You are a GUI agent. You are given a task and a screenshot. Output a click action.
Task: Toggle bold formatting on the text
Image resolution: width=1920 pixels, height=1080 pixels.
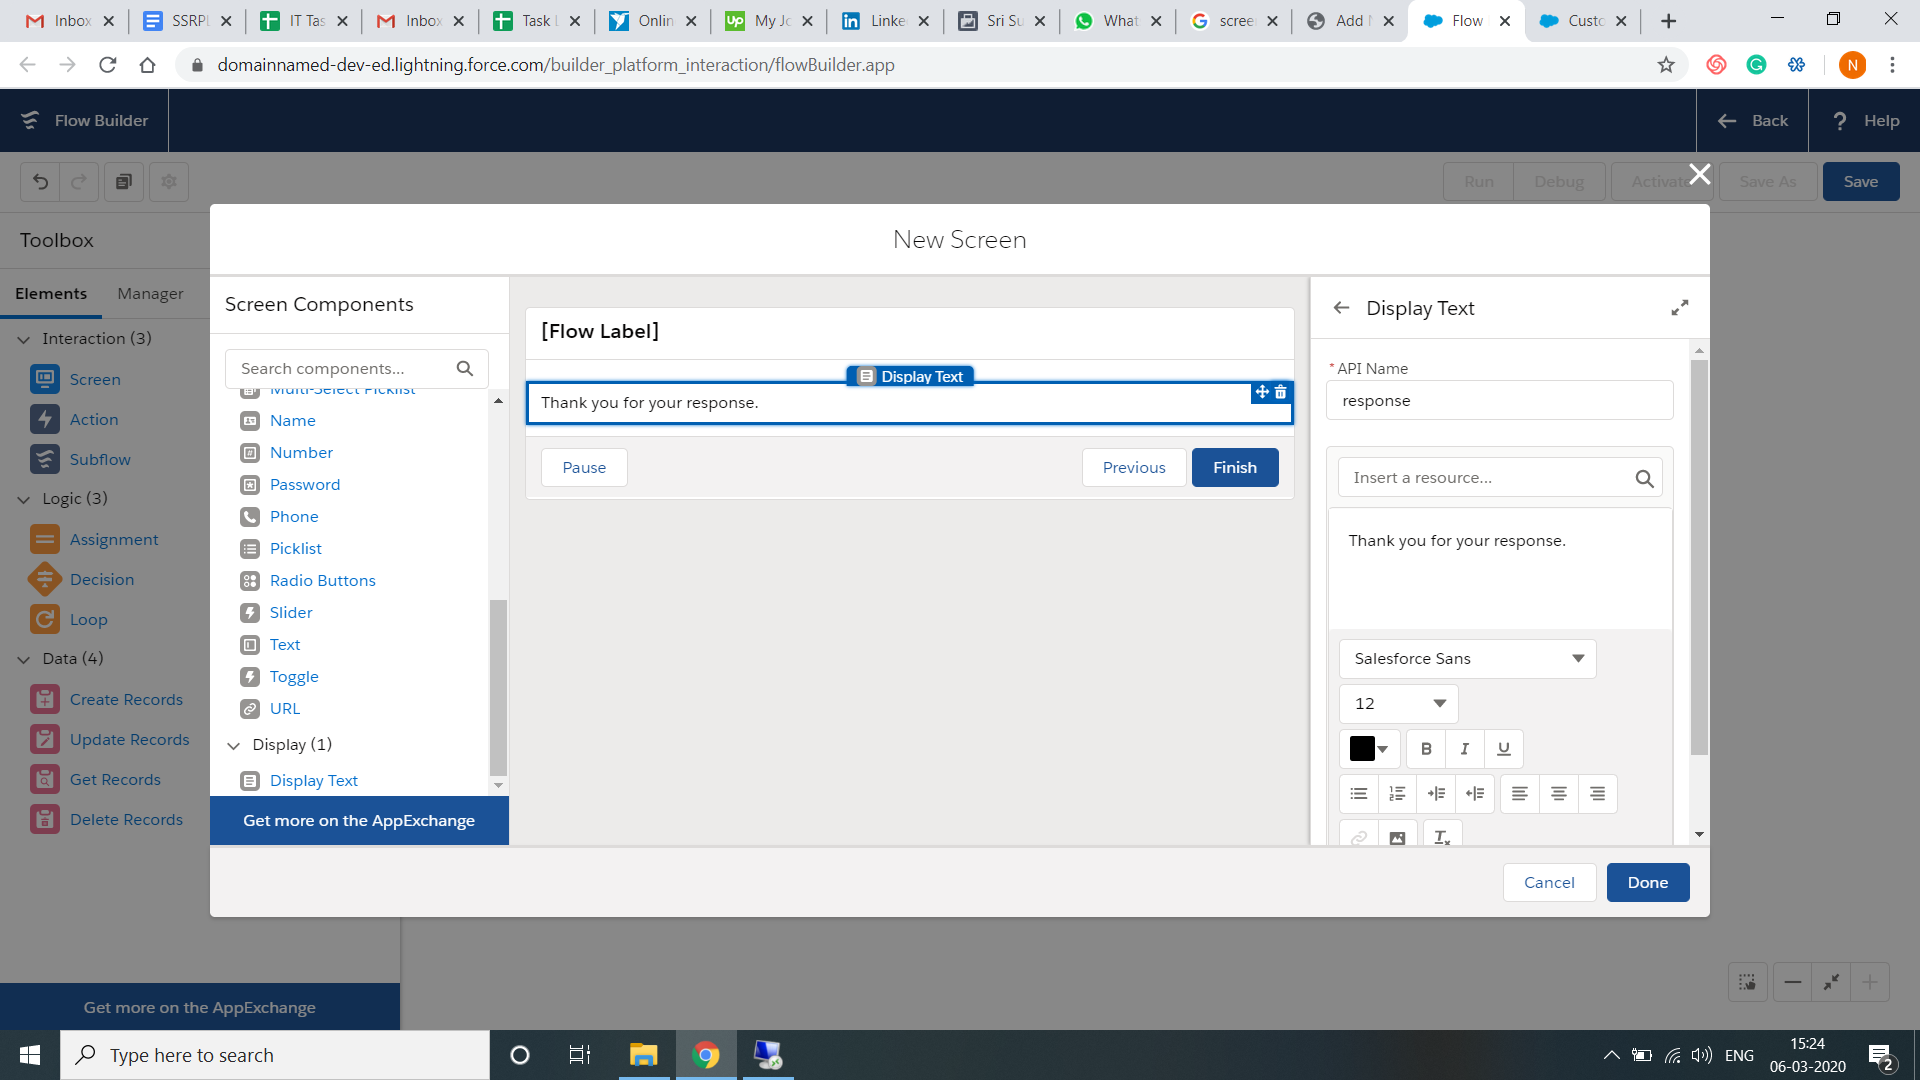tap(1425, 748)
